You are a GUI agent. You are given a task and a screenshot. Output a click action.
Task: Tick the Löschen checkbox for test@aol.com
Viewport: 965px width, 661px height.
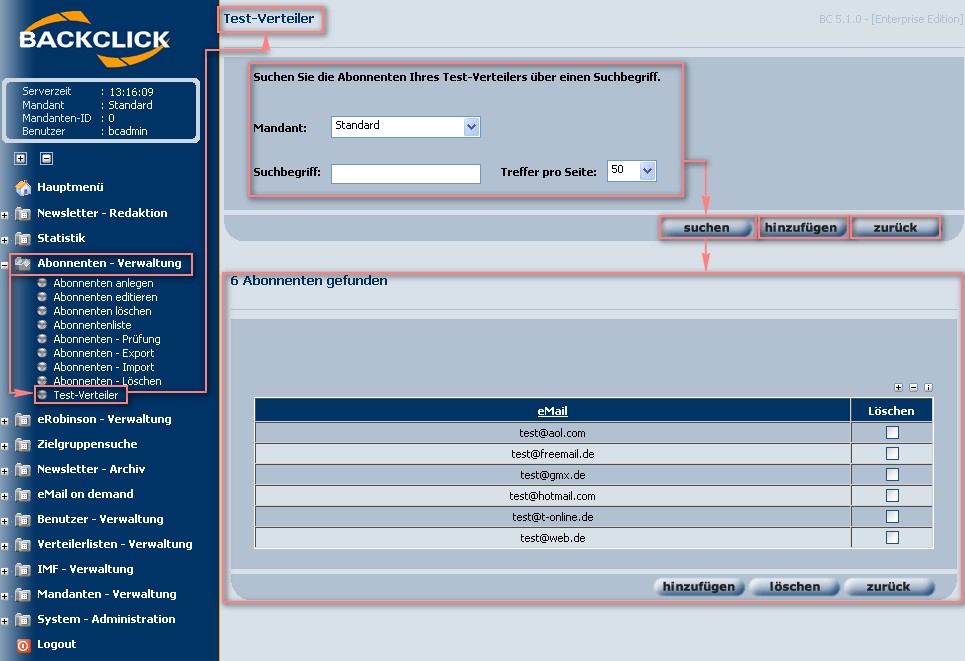(892, 433)
